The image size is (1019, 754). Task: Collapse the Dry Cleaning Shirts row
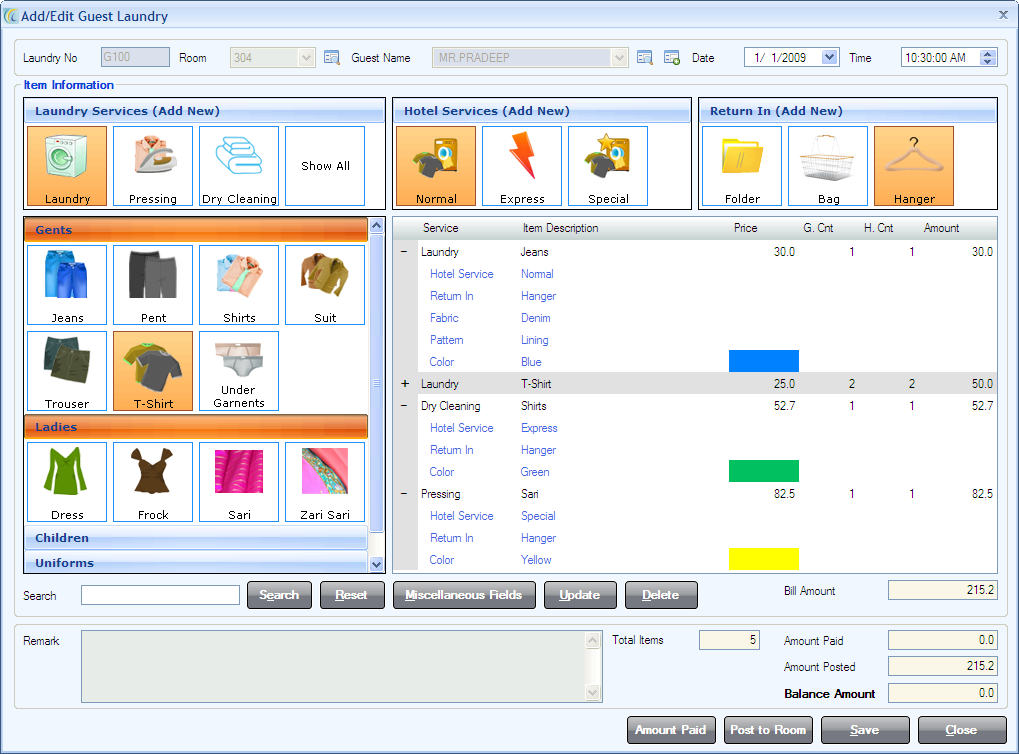pos(405,406)
